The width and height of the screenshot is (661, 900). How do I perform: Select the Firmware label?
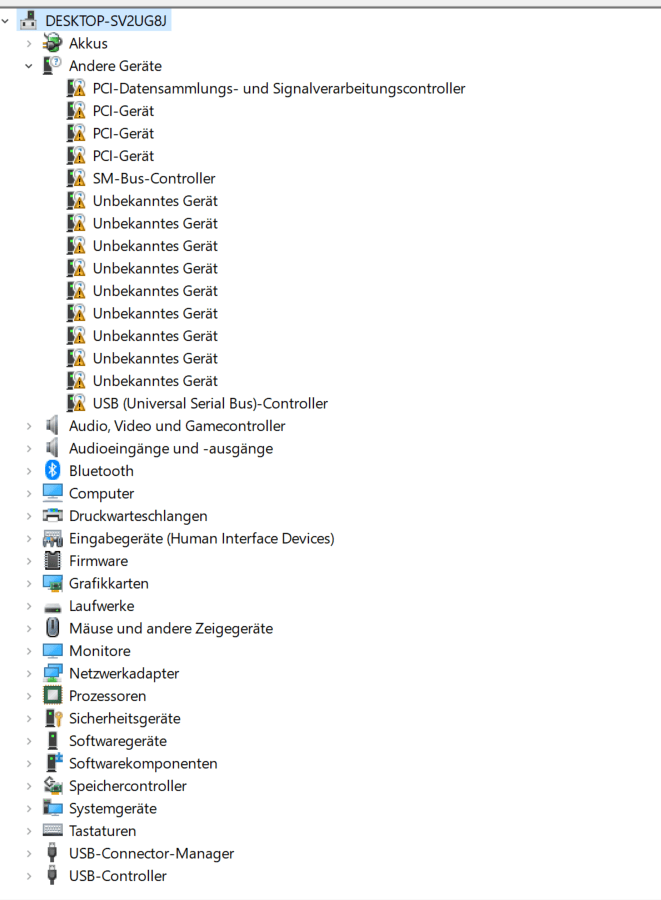(x=99, y=561)
